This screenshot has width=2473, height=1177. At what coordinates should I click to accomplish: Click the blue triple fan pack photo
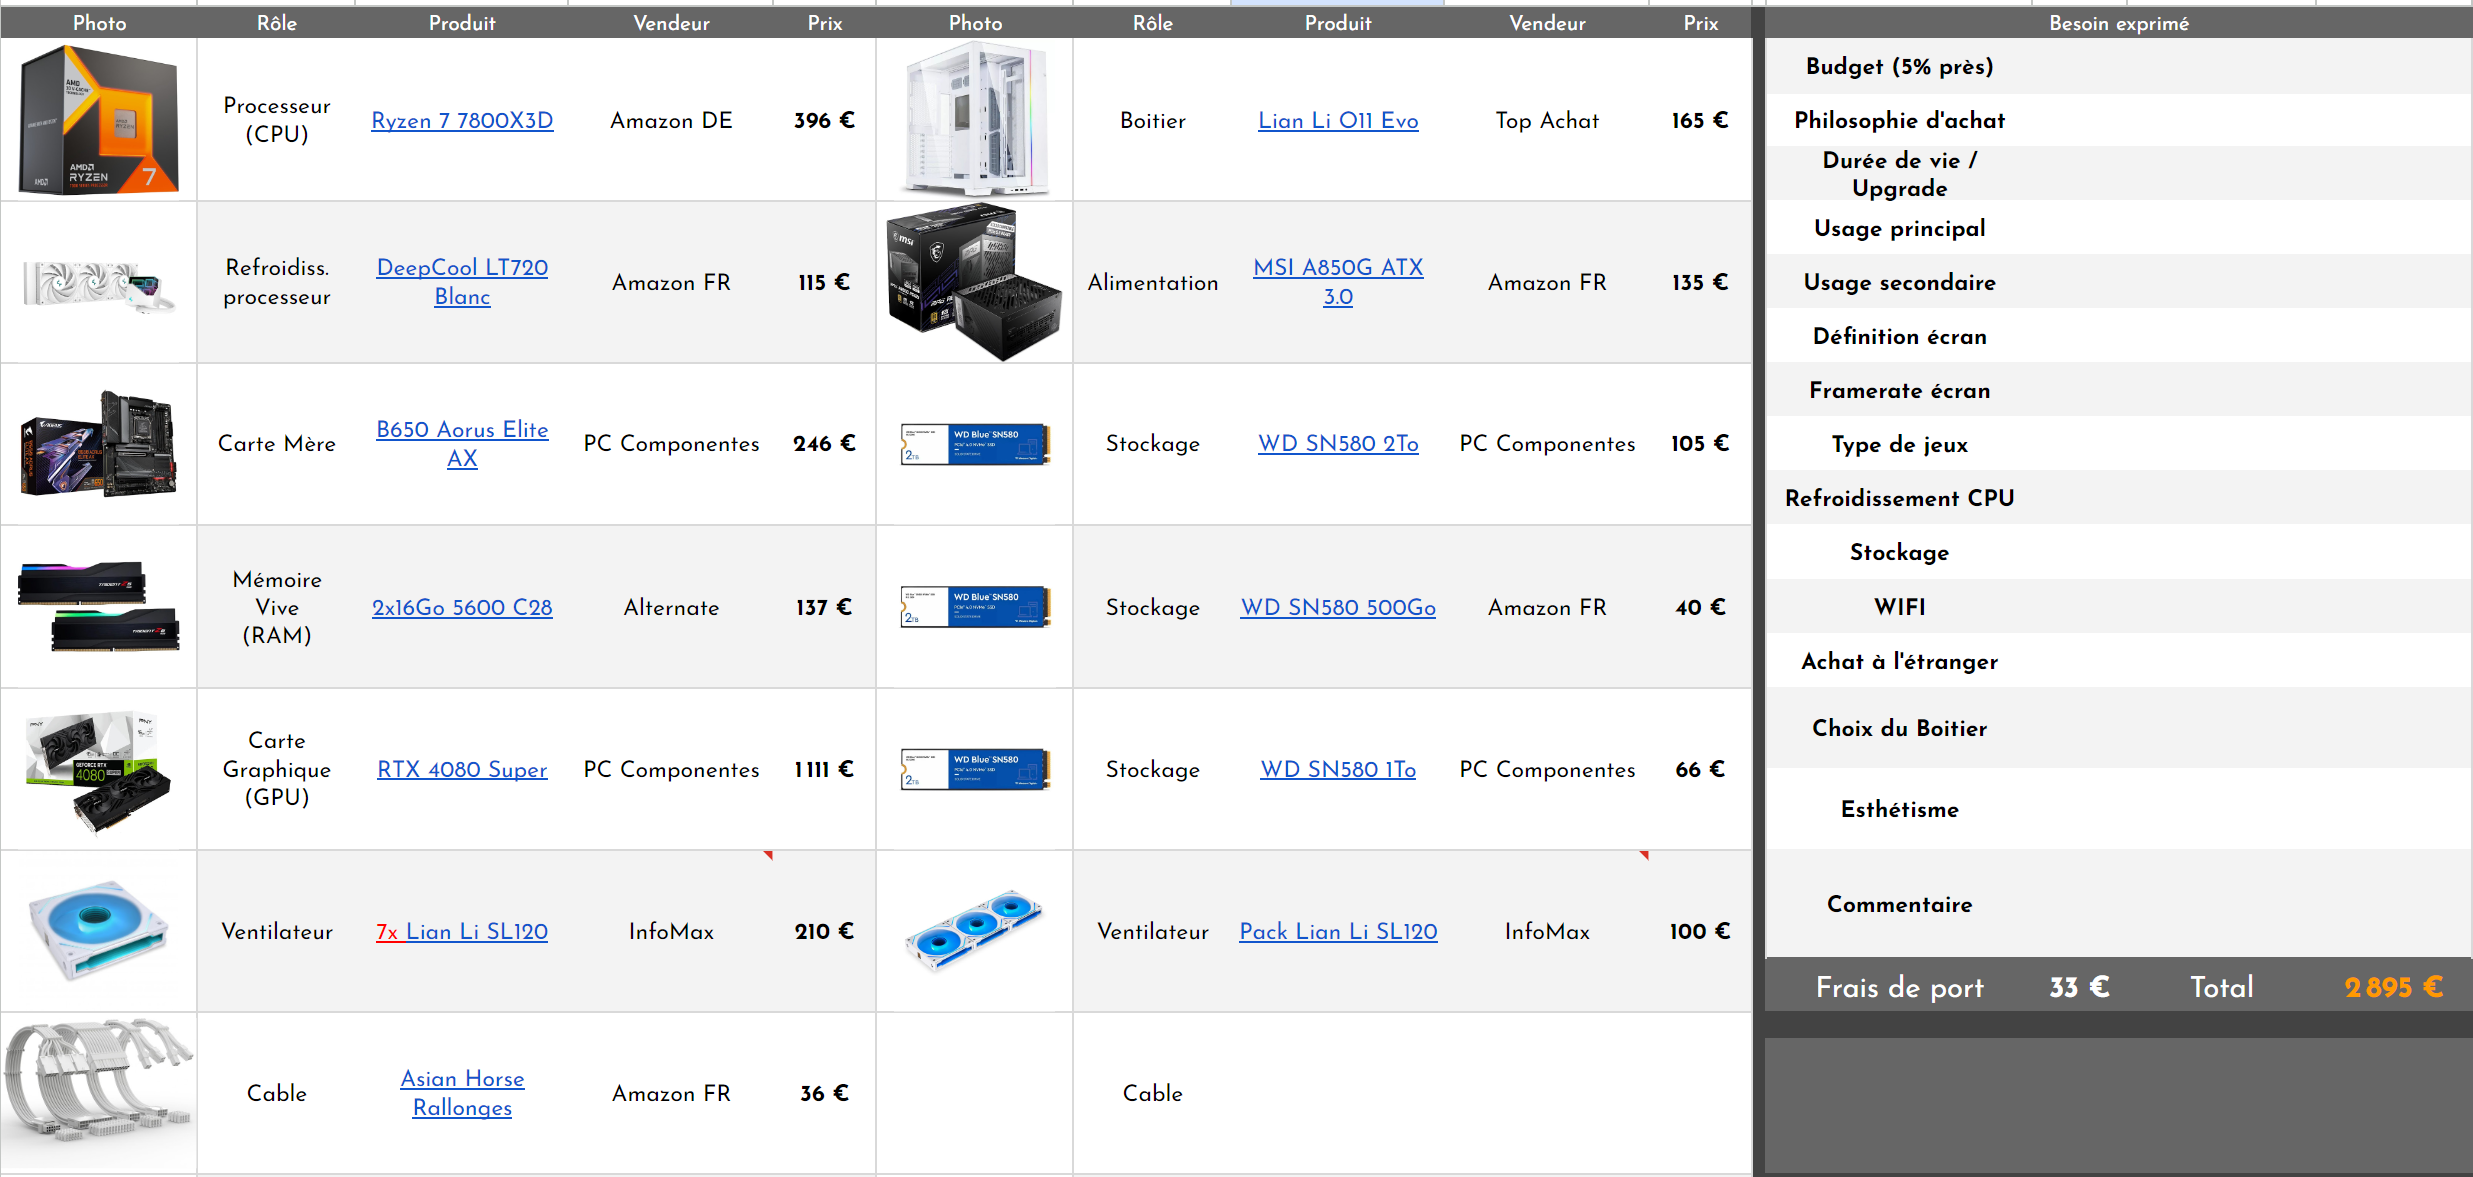(974, 931)
